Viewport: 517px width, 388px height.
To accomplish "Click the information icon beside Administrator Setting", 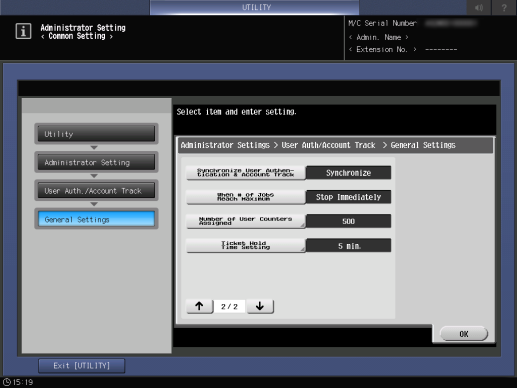I will [23, 31].
